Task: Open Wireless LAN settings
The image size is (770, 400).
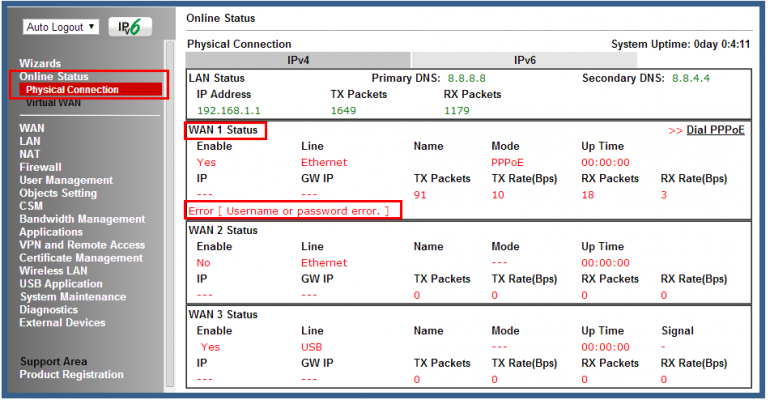Action: click(x=58, y=271)
